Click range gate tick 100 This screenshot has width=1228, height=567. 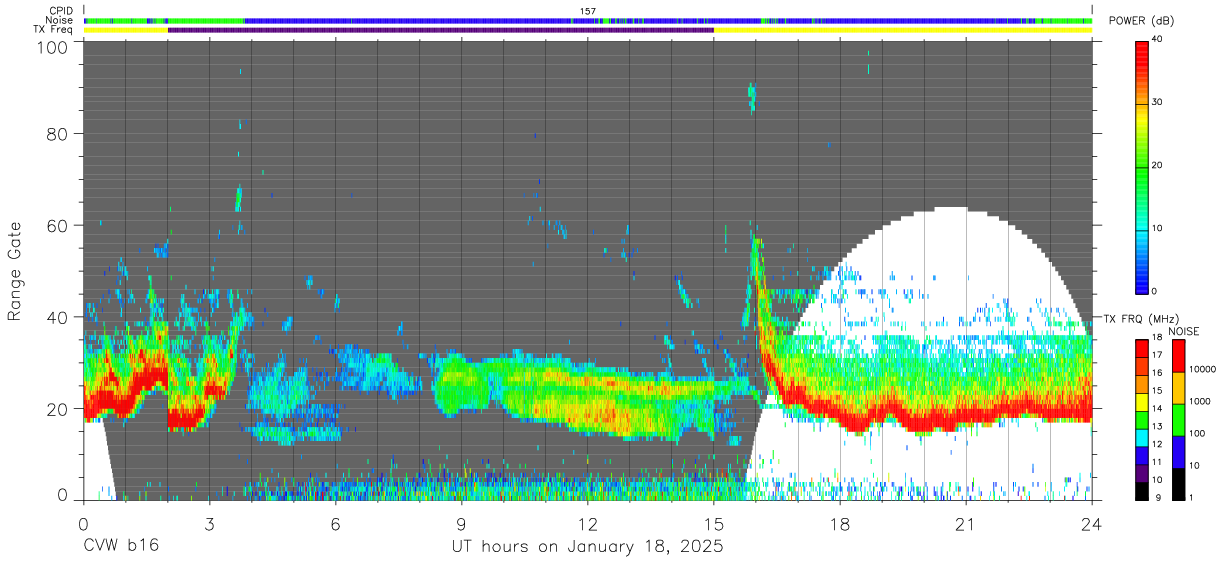point(52,47)
